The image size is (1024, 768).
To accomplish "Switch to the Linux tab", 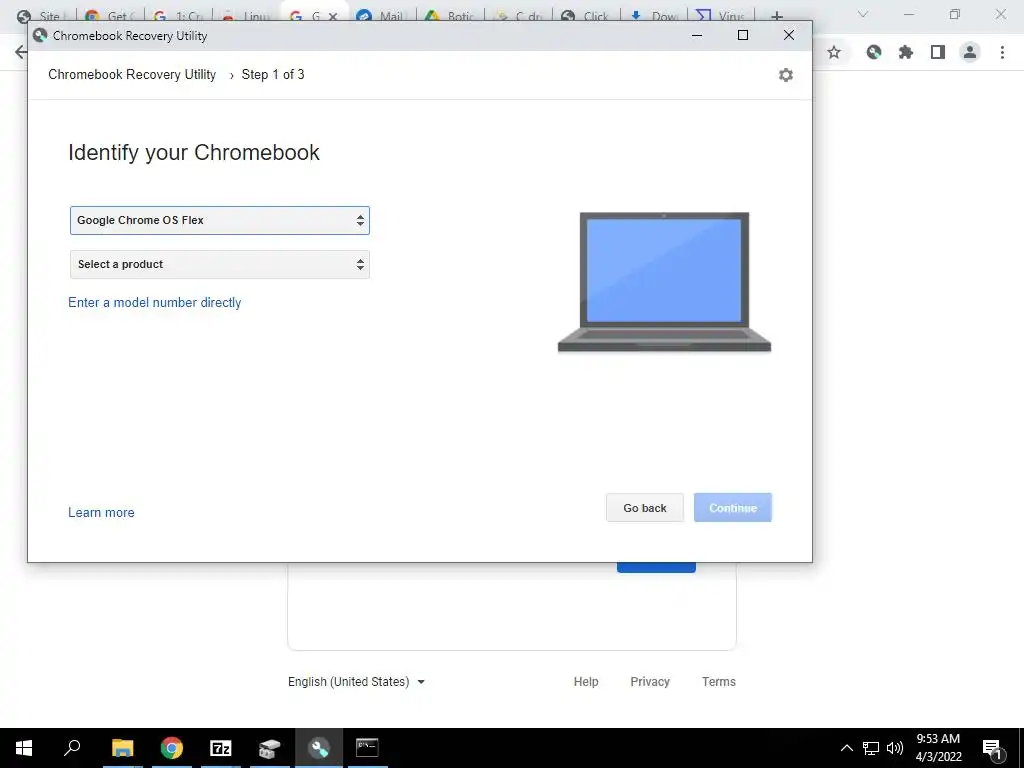I will (x=246, y=16).
